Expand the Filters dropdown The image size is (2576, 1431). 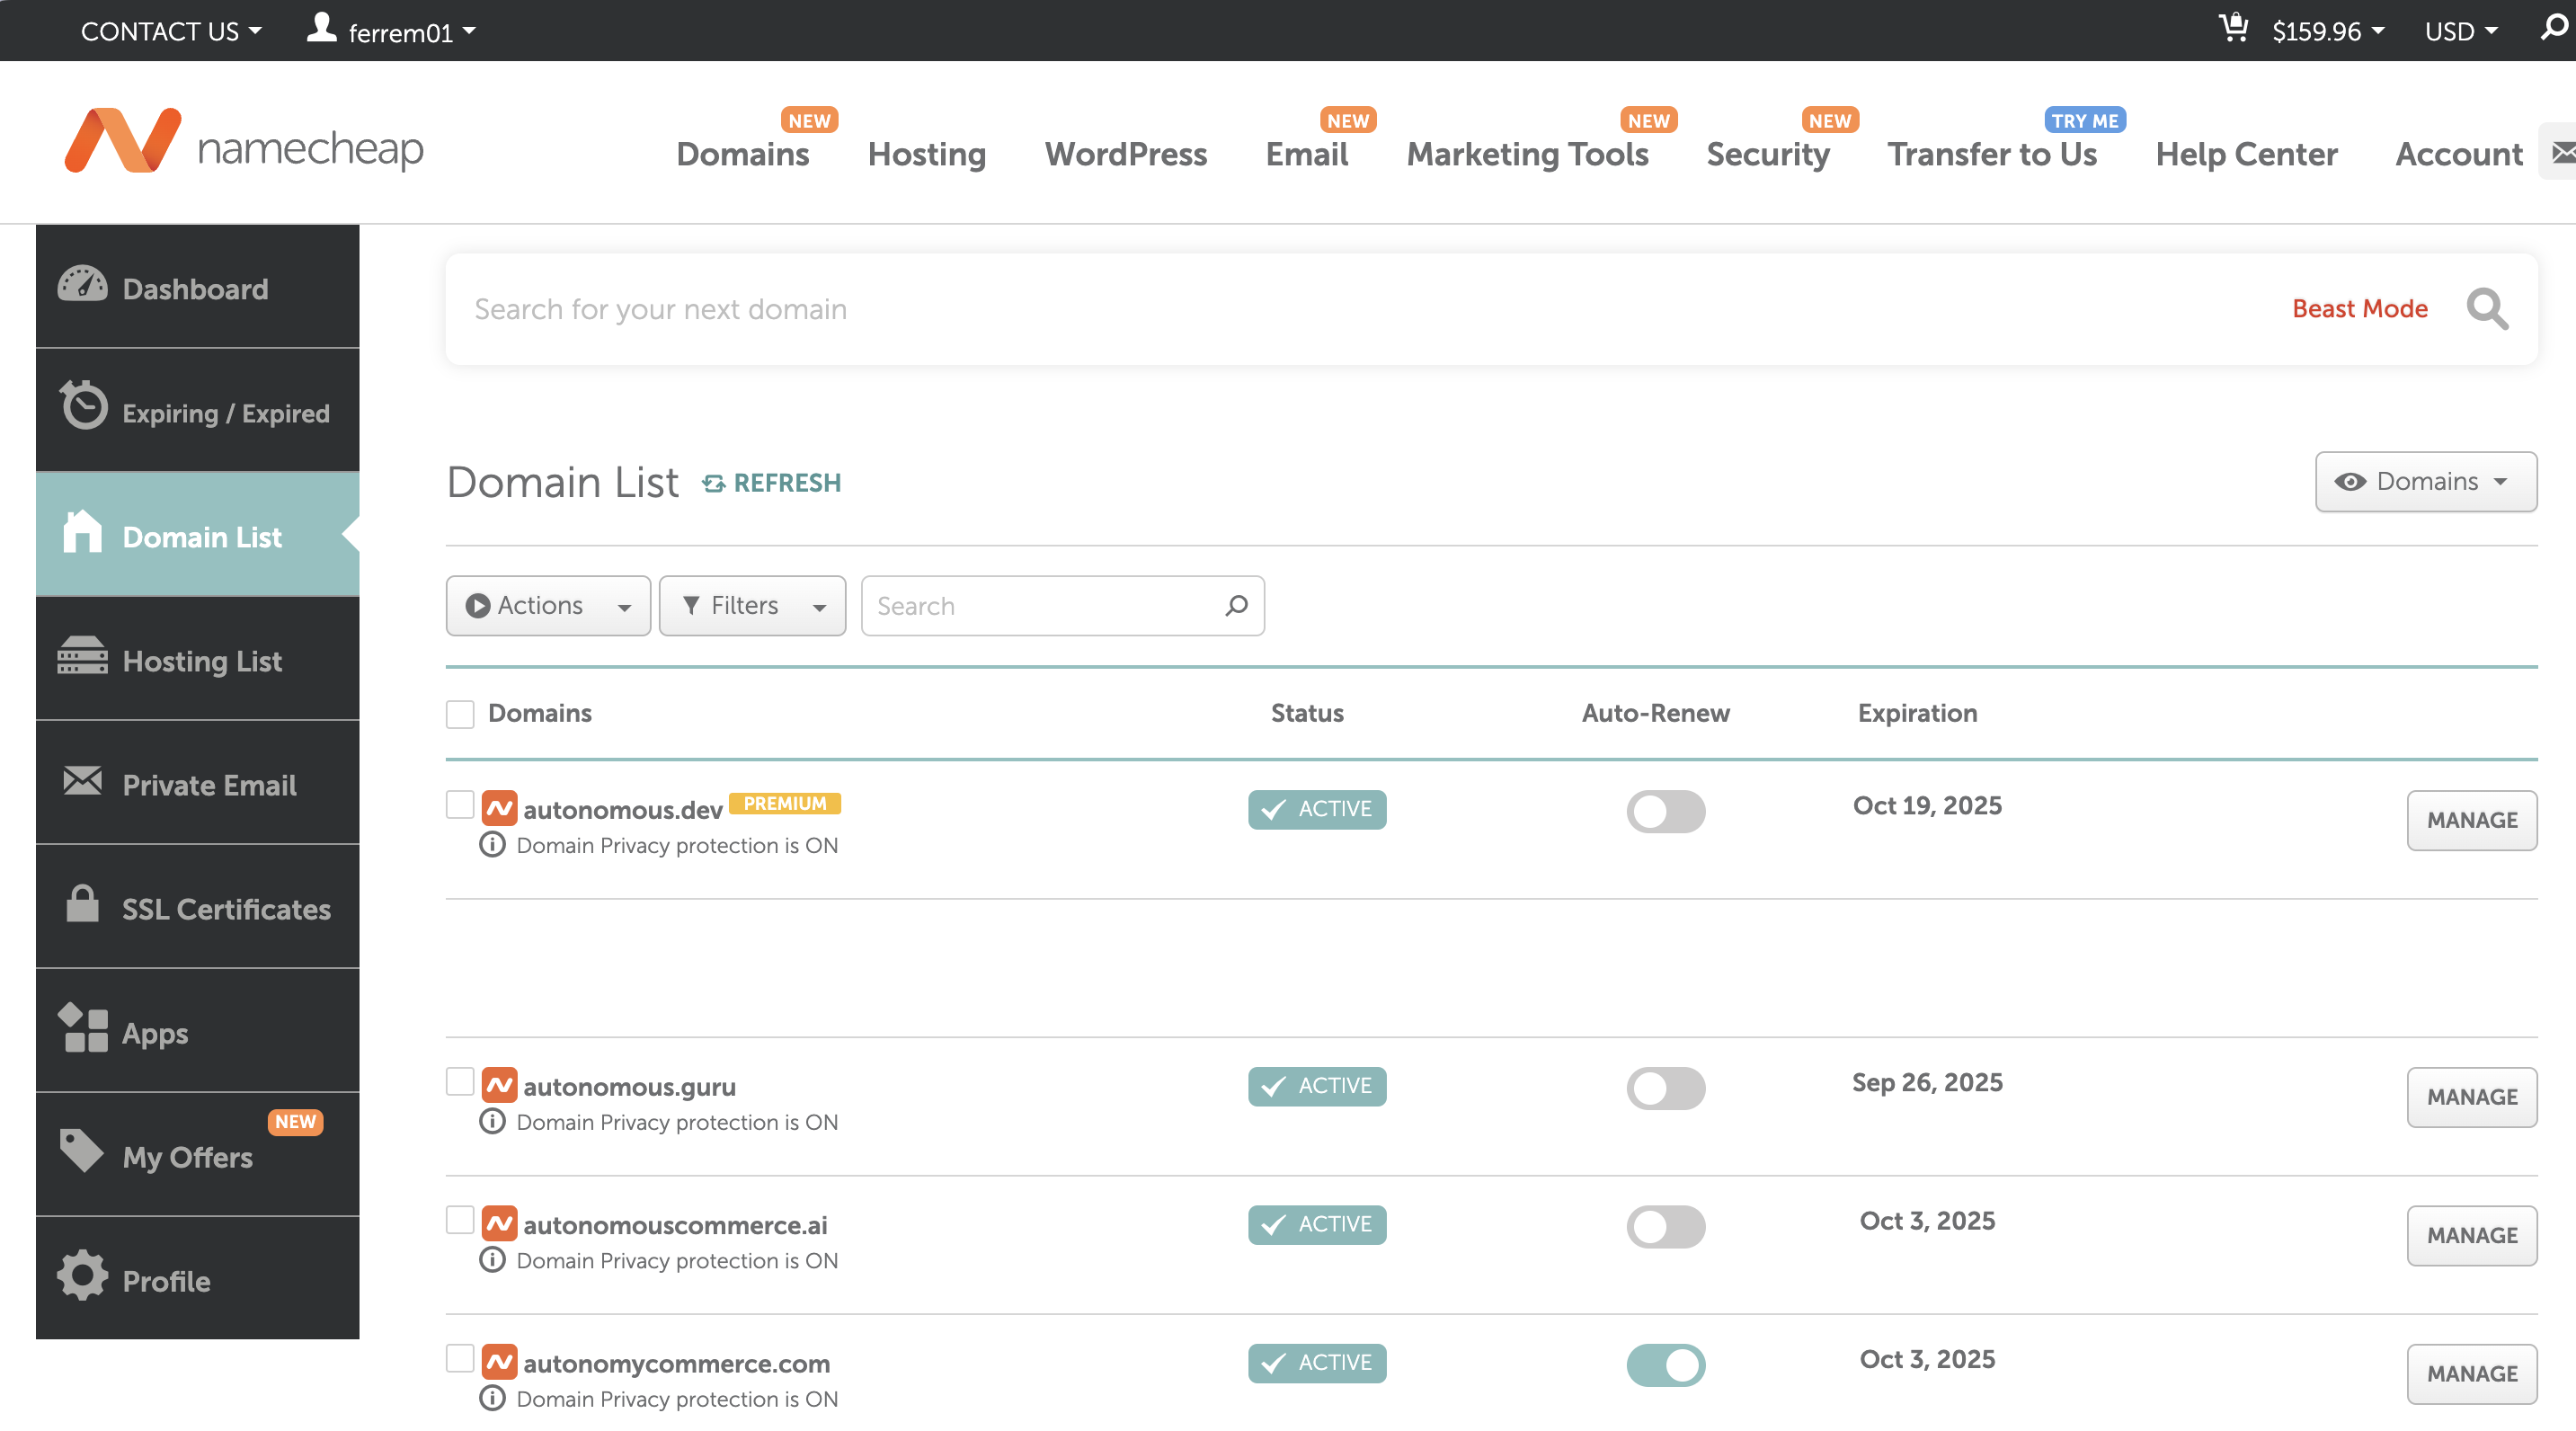[752, 605]
